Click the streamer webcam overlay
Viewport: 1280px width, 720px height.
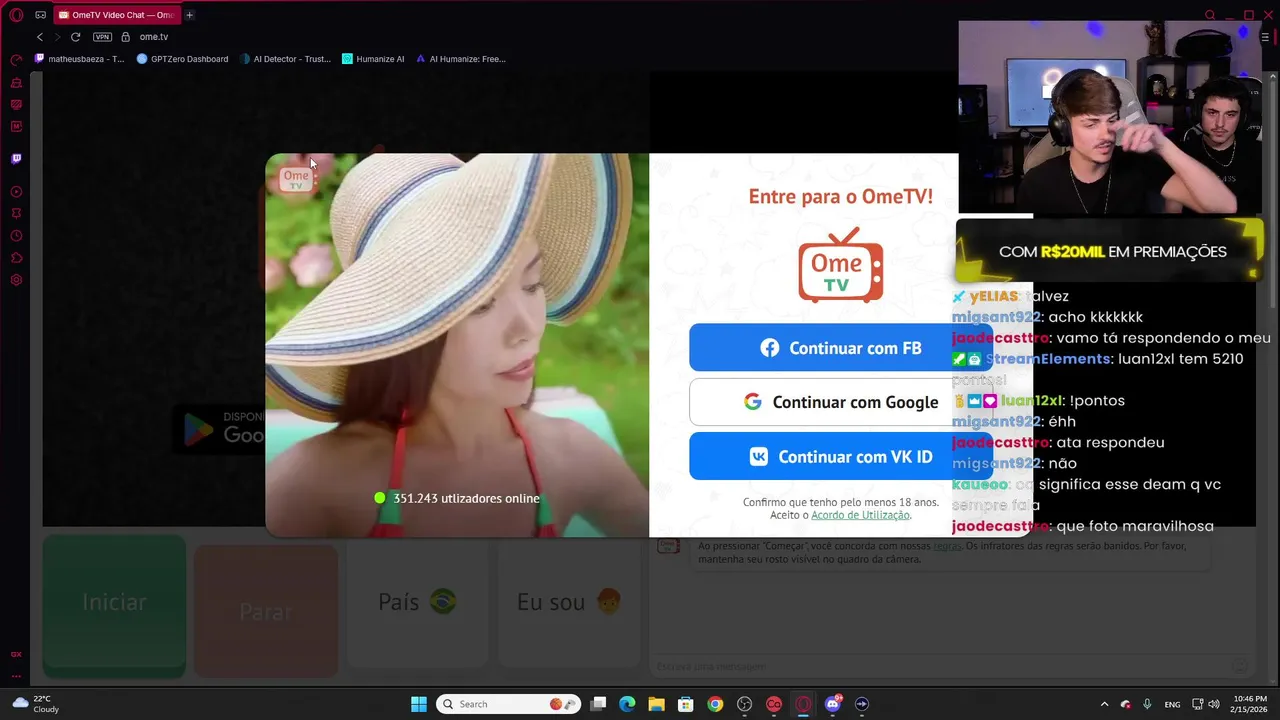coord(1110,118)
